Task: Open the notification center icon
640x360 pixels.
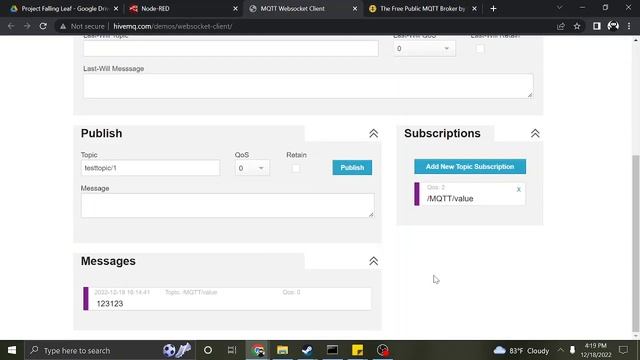Action: [x=623, y=350]
